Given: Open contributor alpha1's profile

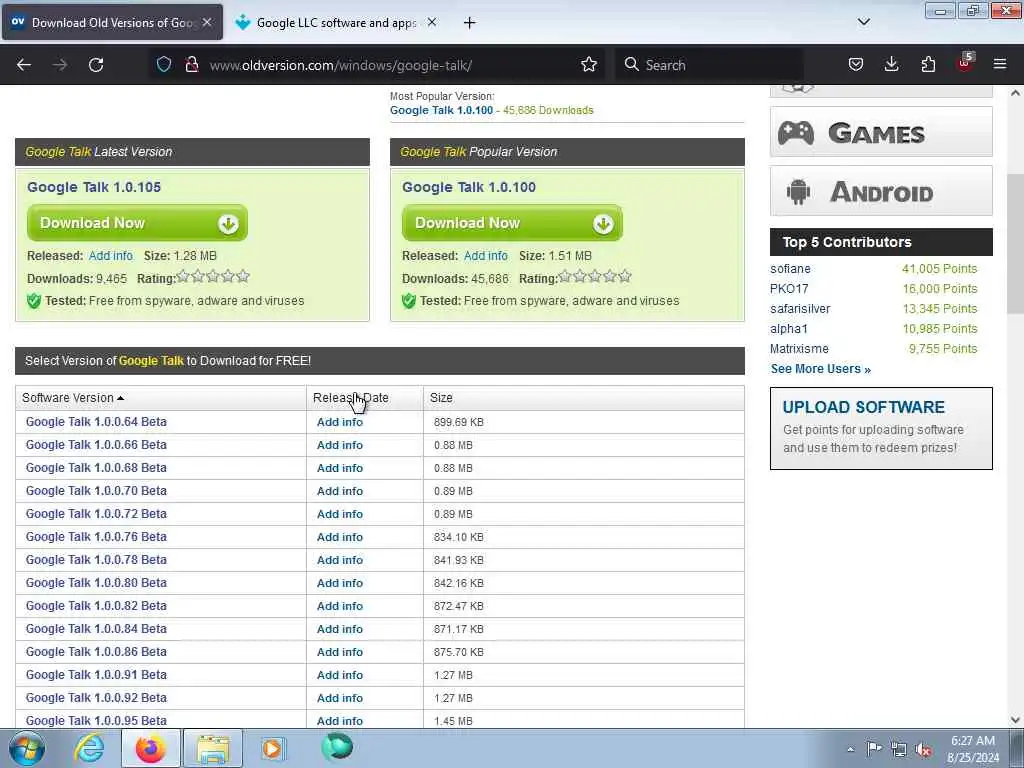Looking at the screenshot, I should [789, 329].
